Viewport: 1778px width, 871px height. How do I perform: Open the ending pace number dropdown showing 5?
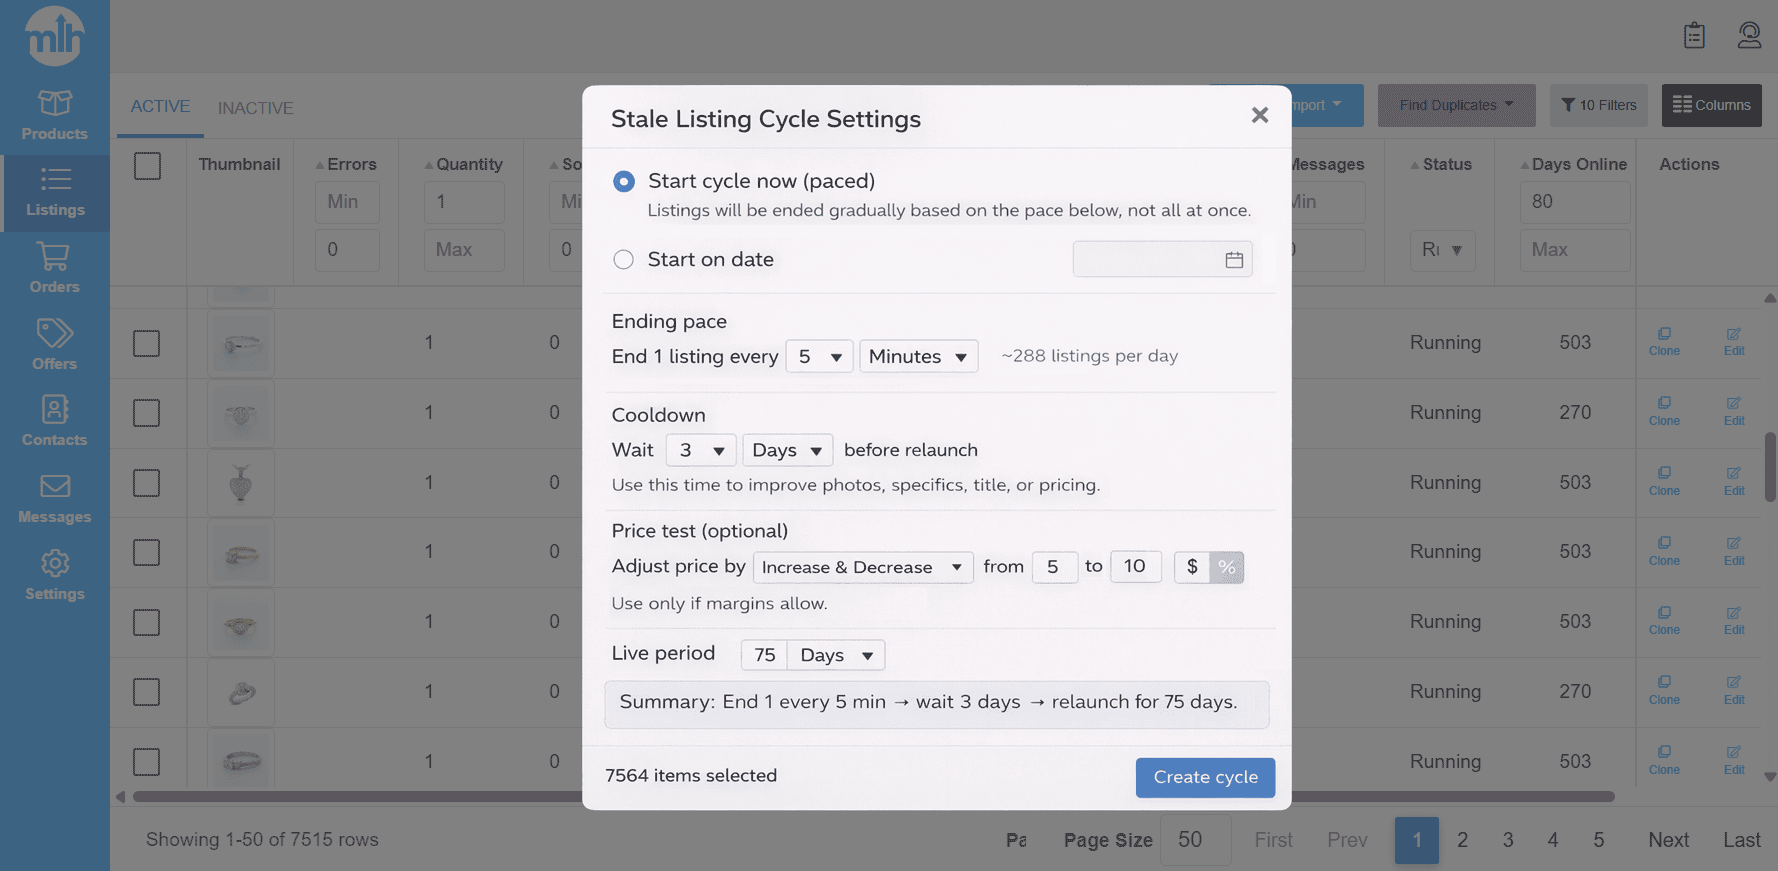coord(819,356)
